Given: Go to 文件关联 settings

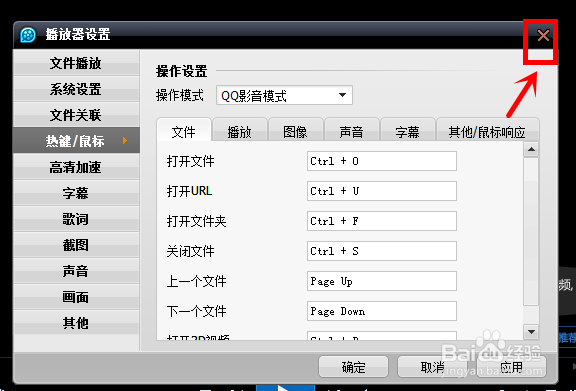Looking at the screenshot, I should 76,115.
